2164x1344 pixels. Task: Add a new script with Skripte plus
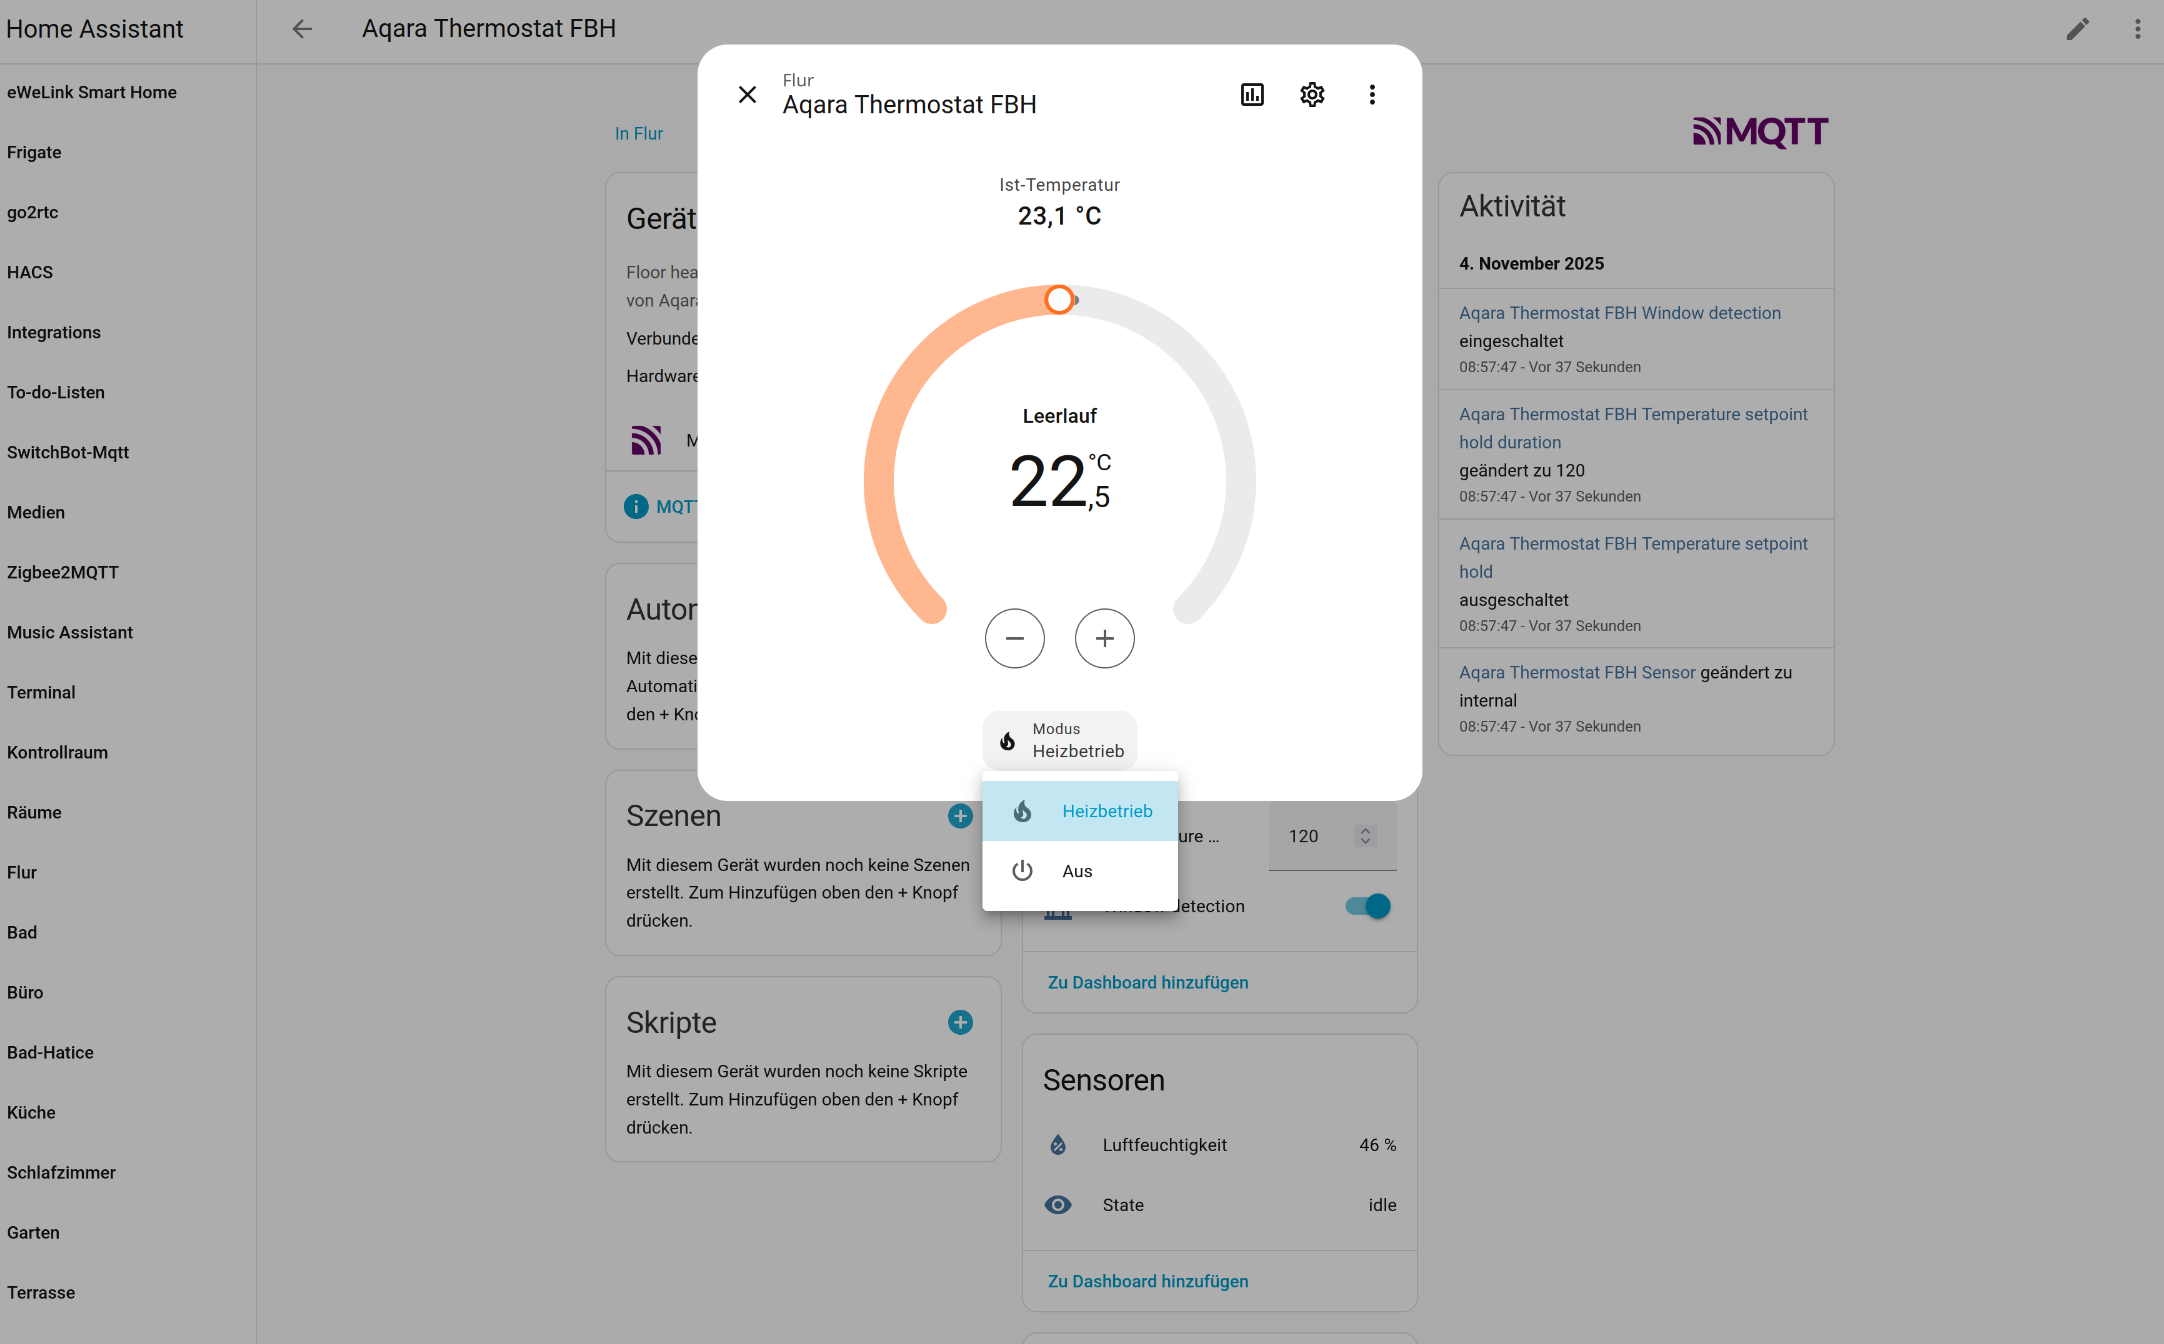click(x=960, y=1022)
